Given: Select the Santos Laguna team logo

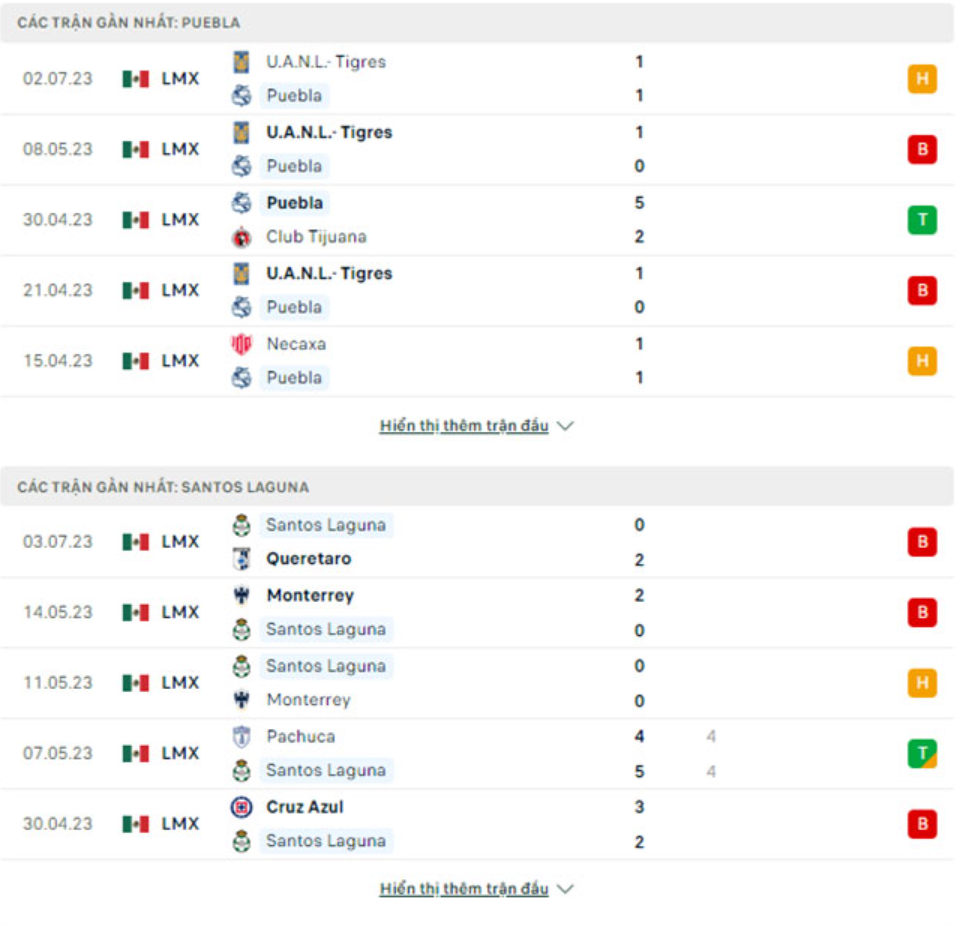Looking at the screenshot, I should [241, 524].
